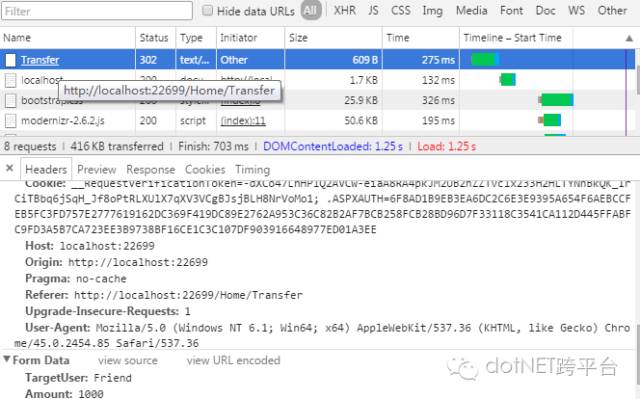Click the Host: localhost:22699 header
This screenshot has height=399, width=640.
pos(90,246)
